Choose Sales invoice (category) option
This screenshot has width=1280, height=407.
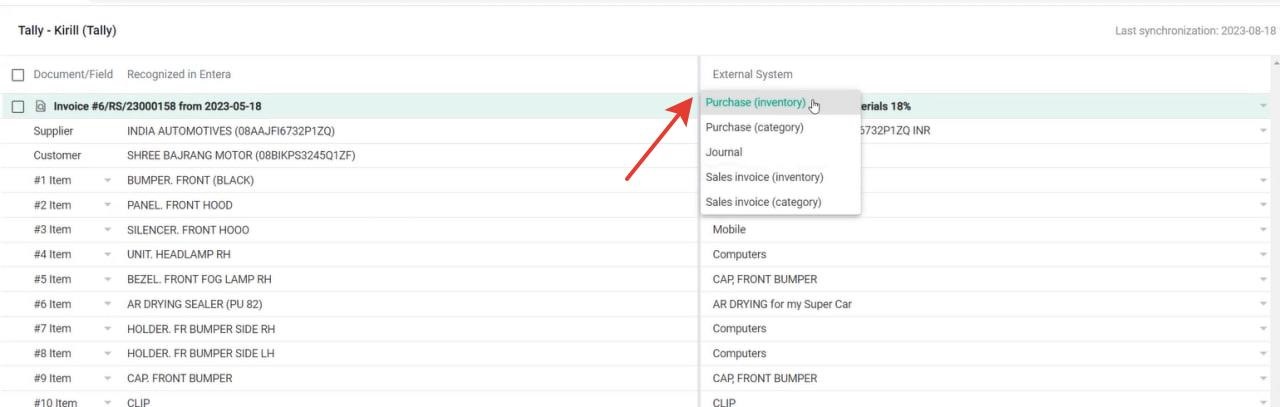point(763,202)
